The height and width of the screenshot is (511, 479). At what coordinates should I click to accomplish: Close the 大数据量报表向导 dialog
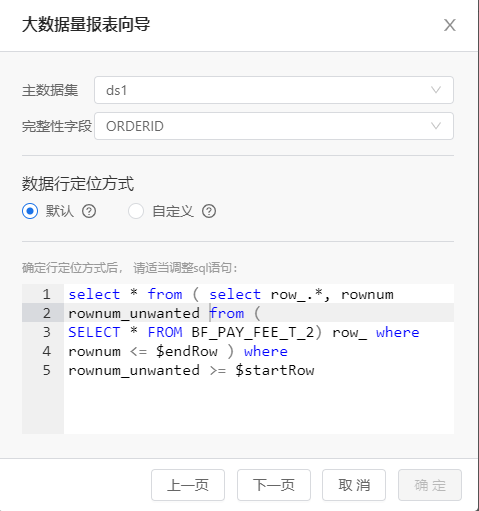coord(450,25)
